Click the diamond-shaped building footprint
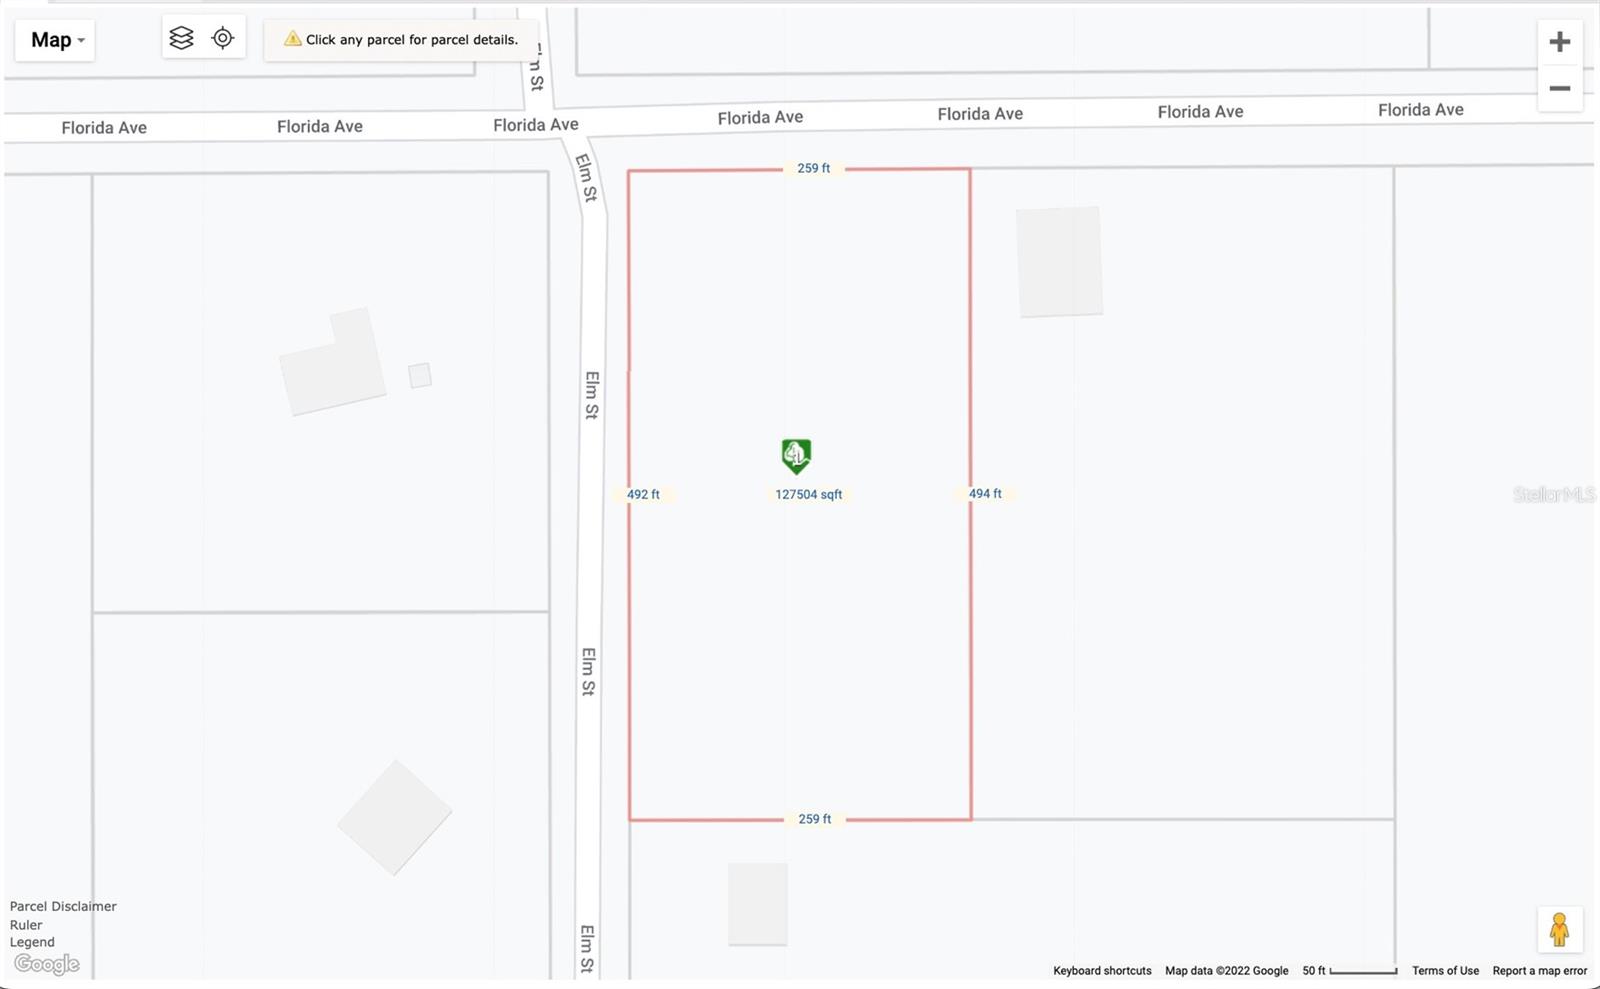This screenshot has width=1600, height=989. point(394,817)
